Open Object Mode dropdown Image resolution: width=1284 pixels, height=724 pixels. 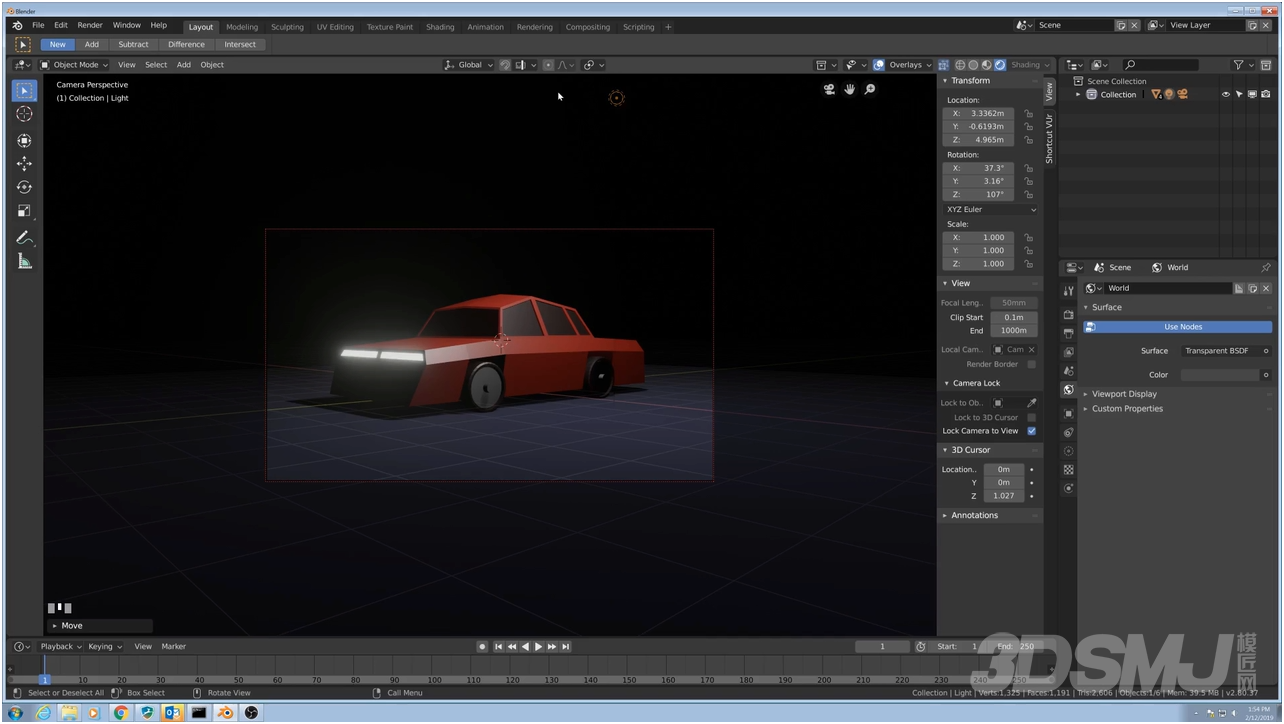click(x=74, y=65)
